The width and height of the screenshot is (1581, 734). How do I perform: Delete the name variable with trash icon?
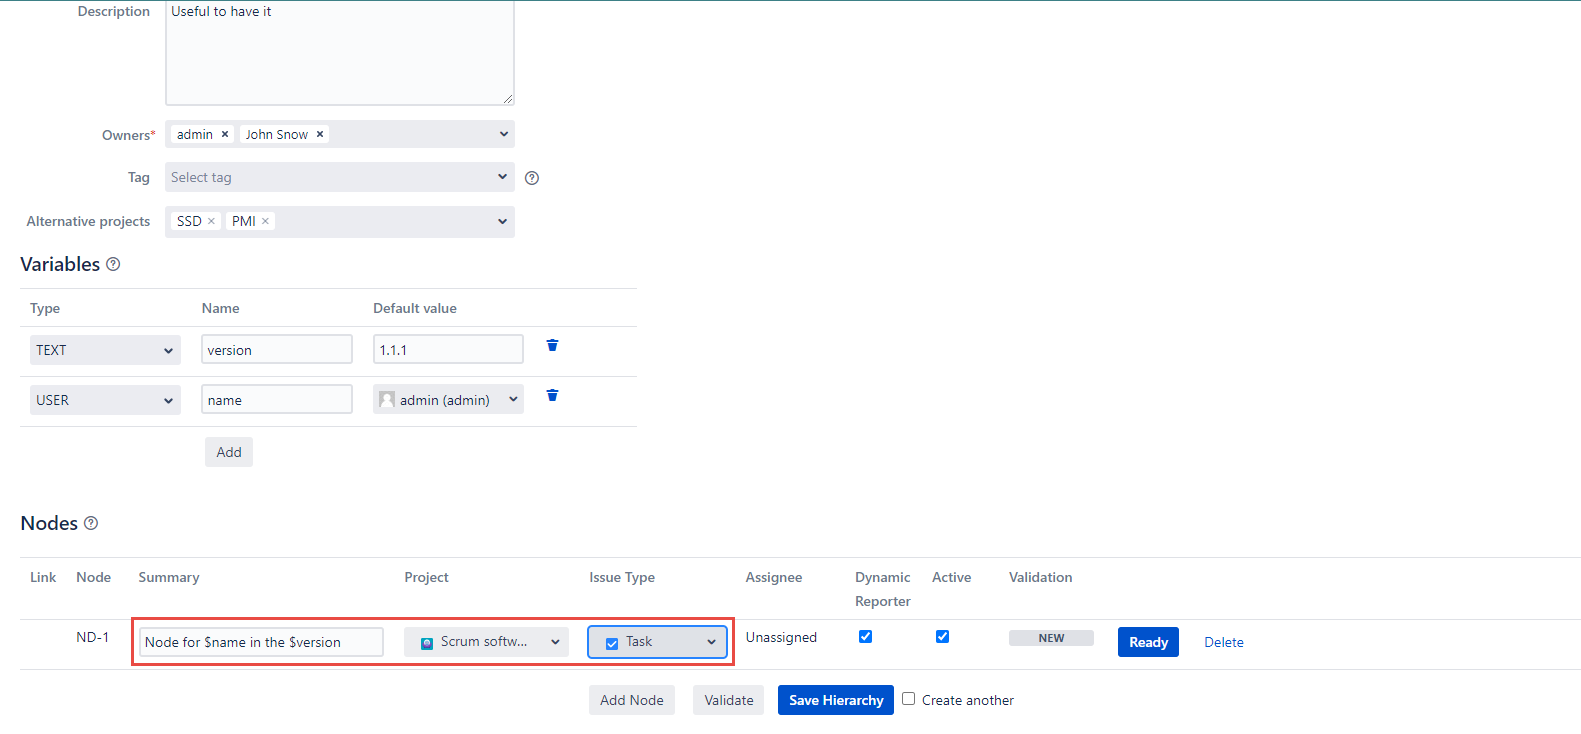tap(552, 396)
